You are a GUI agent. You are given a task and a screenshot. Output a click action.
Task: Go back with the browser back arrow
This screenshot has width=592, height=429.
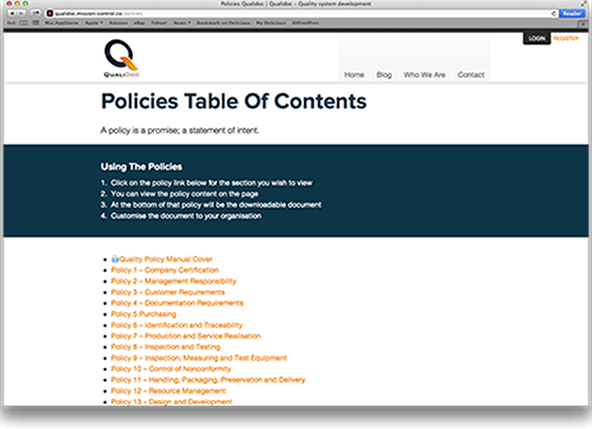point(12,13)
